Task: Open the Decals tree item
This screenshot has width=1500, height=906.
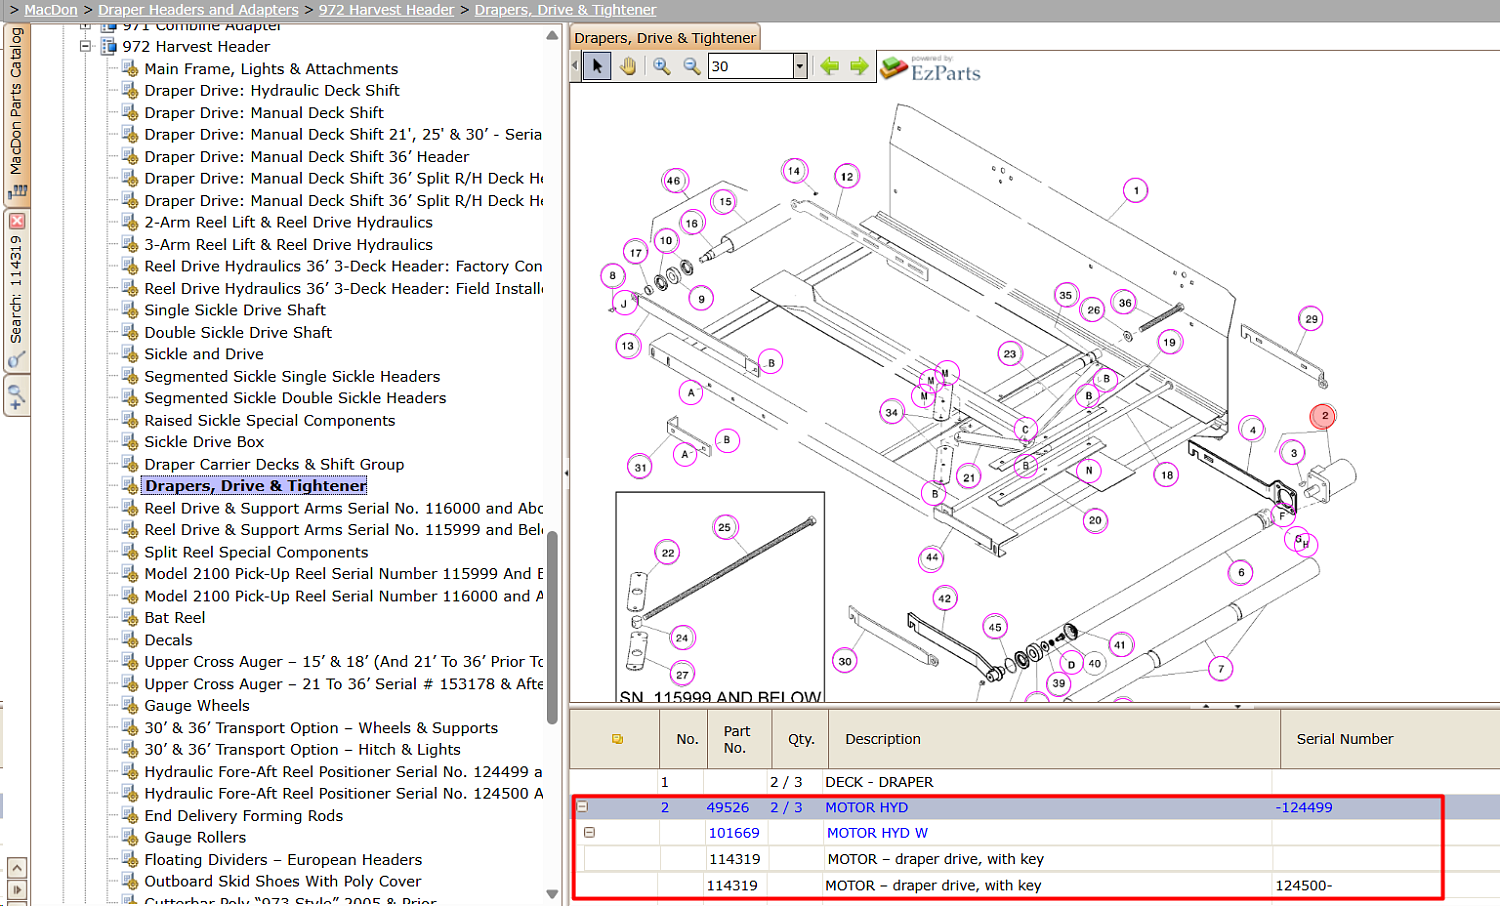Action: coord(168,640)
